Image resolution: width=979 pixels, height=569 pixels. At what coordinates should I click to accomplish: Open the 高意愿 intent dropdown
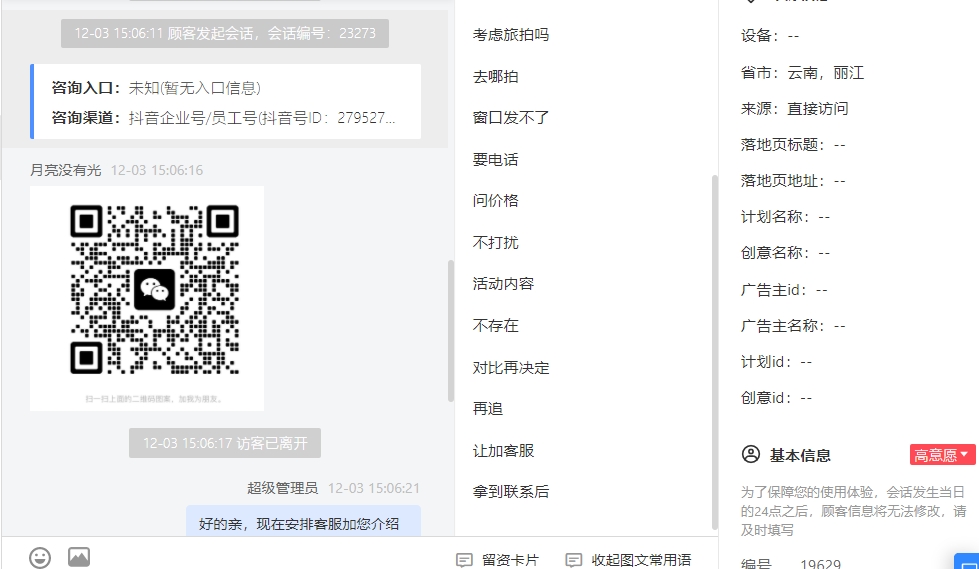(x=942, y=455)
